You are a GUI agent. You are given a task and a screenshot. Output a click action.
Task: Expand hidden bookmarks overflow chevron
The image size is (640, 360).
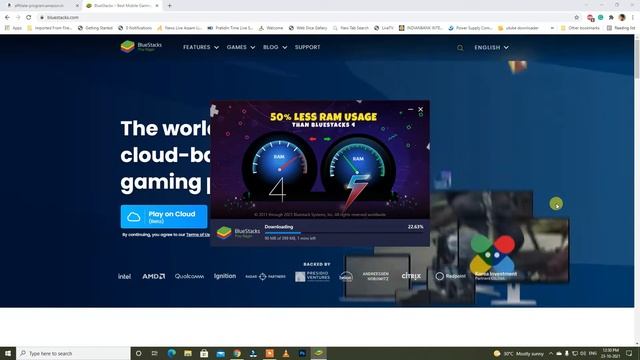tap(552, 28)
